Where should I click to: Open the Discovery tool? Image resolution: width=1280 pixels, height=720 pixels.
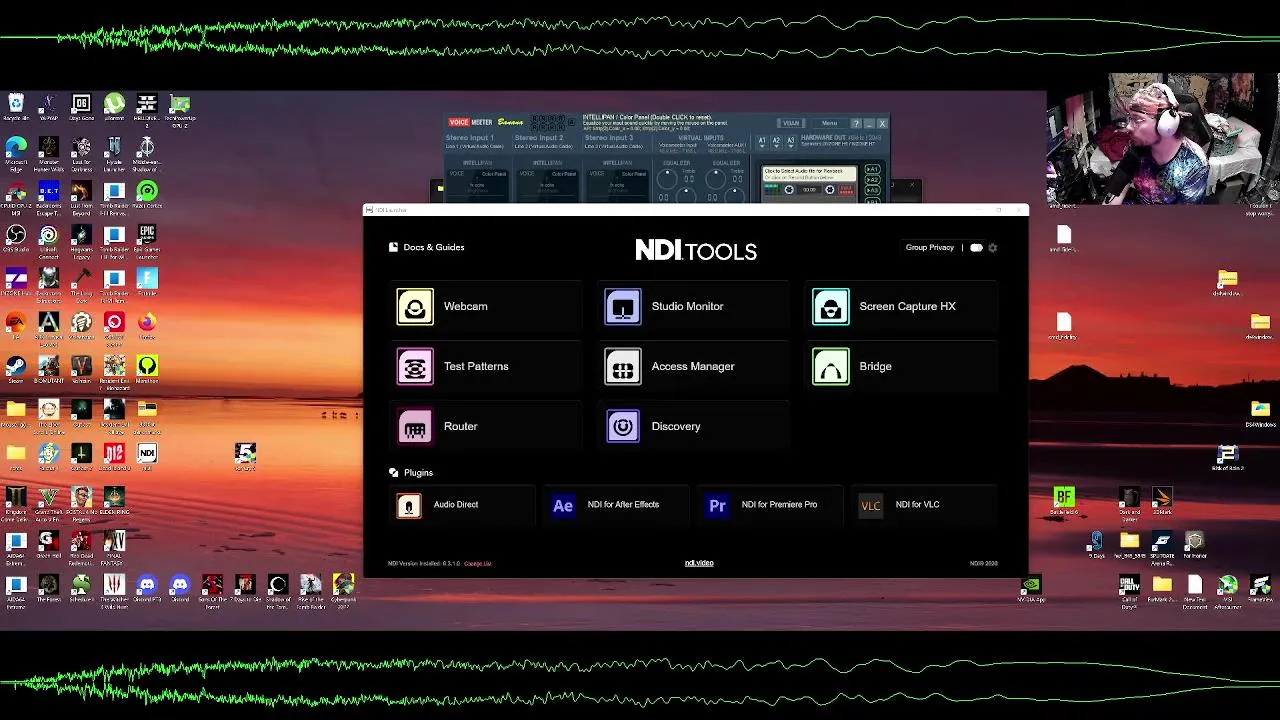coord(694,426)
